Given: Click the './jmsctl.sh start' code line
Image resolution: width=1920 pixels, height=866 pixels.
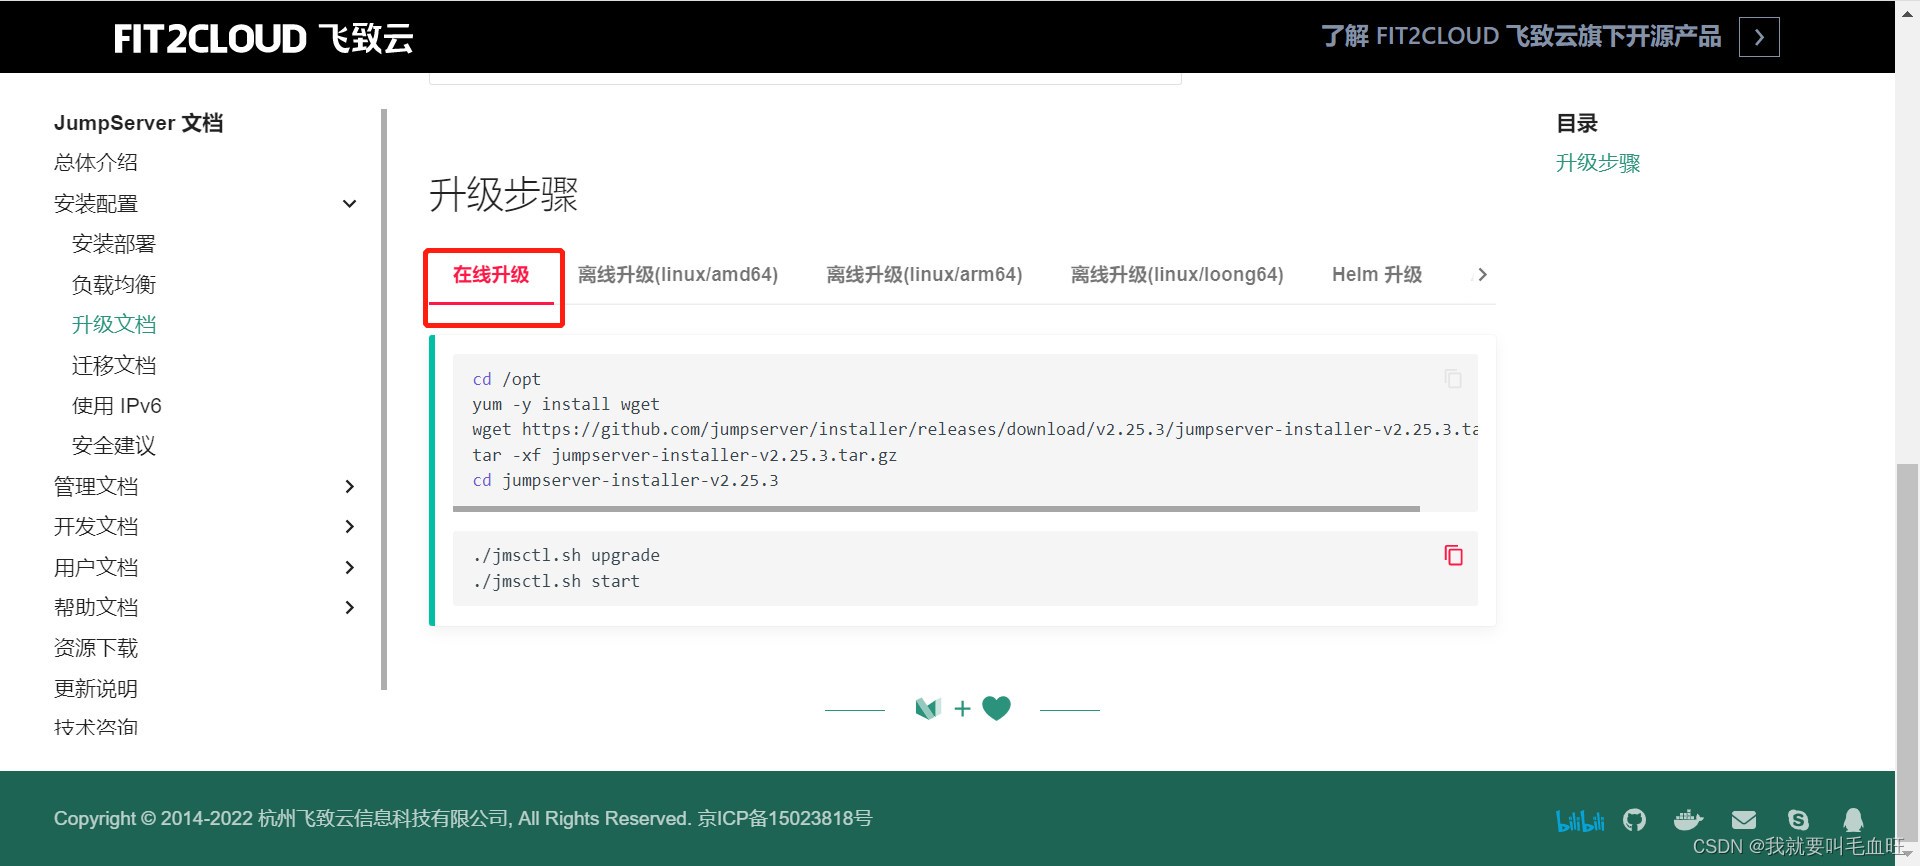Looking at the screenshot, I should point(556,581).
